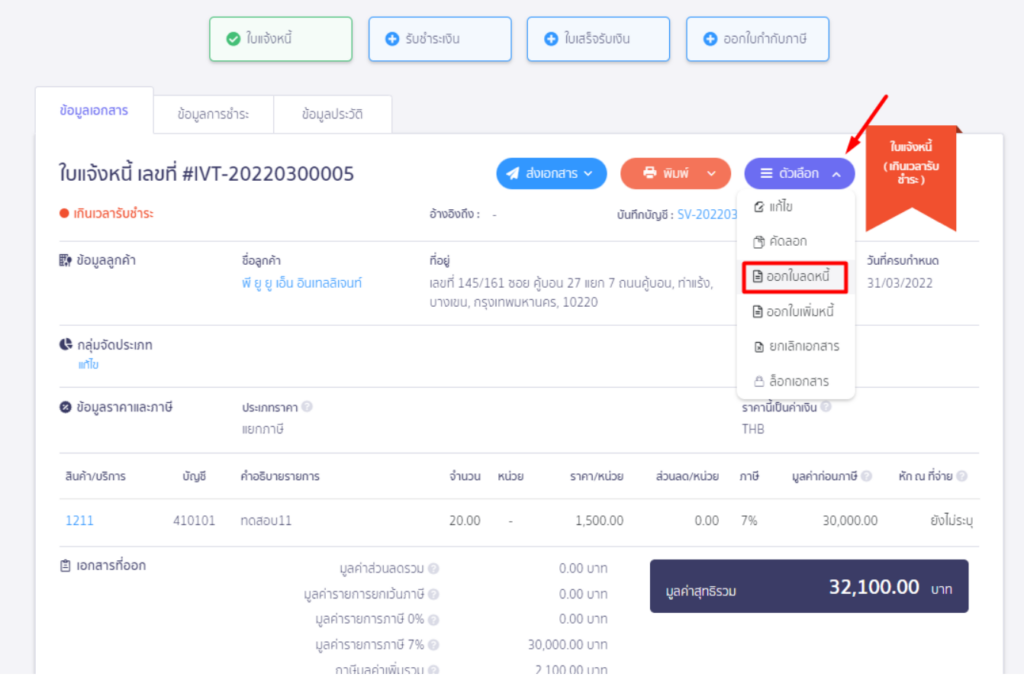Click help icon next to ประเภทราคา
The width and height of the screenshot is (1024, 677).
tap(307, 407)
